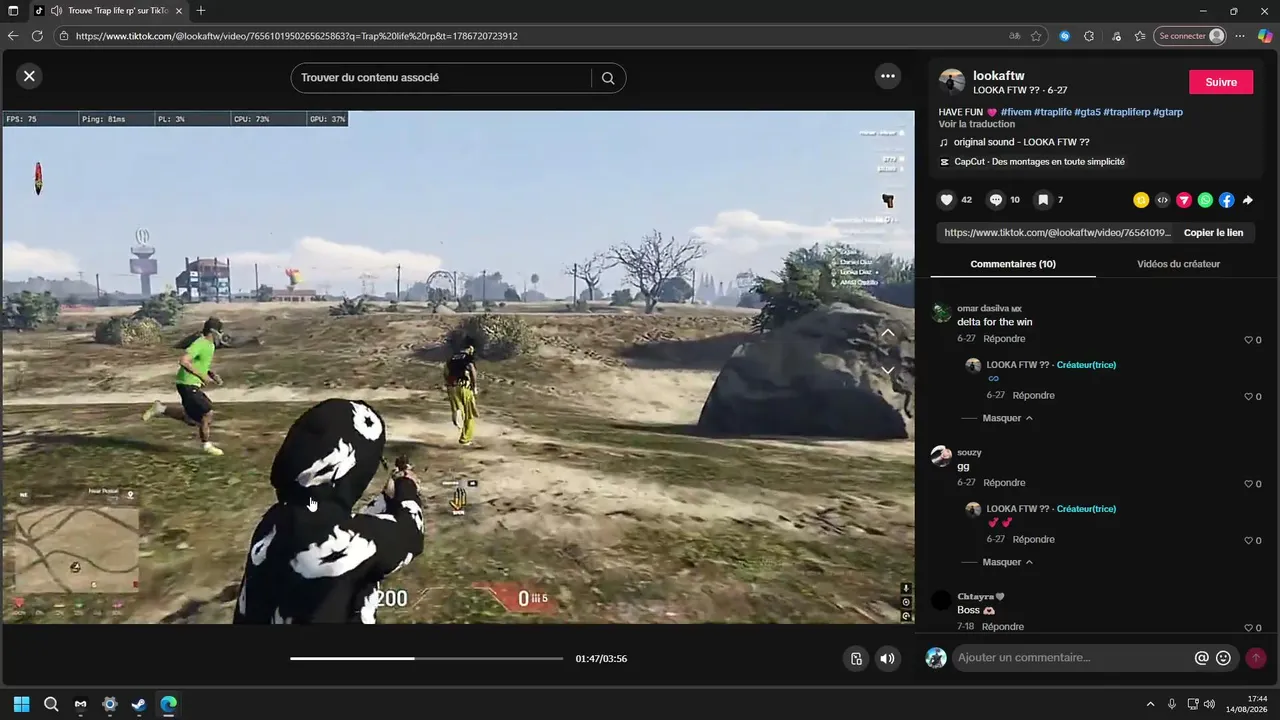Go to the next video using down chevron

(887, 369)
